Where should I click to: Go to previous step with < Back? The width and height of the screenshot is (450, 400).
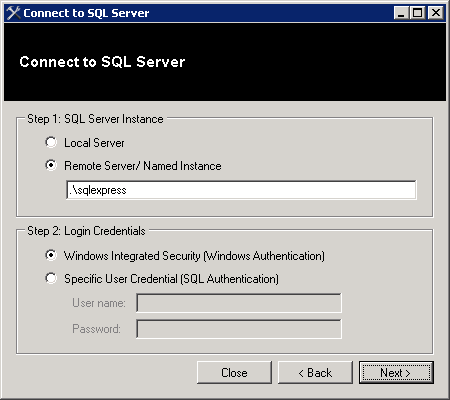point(315,372)
